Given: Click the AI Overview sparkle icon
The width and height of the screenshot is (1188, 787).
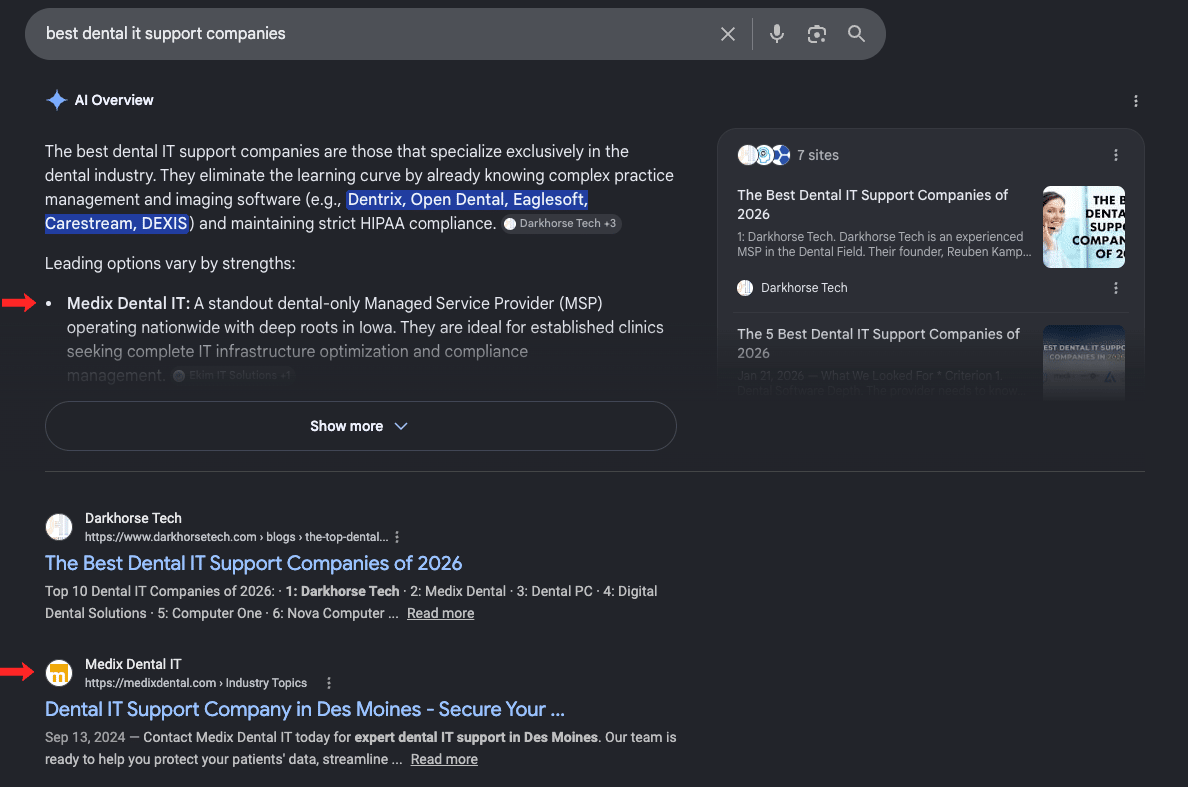Looking at the screenshot, I should pyautogui.click(x=56, y=100).
